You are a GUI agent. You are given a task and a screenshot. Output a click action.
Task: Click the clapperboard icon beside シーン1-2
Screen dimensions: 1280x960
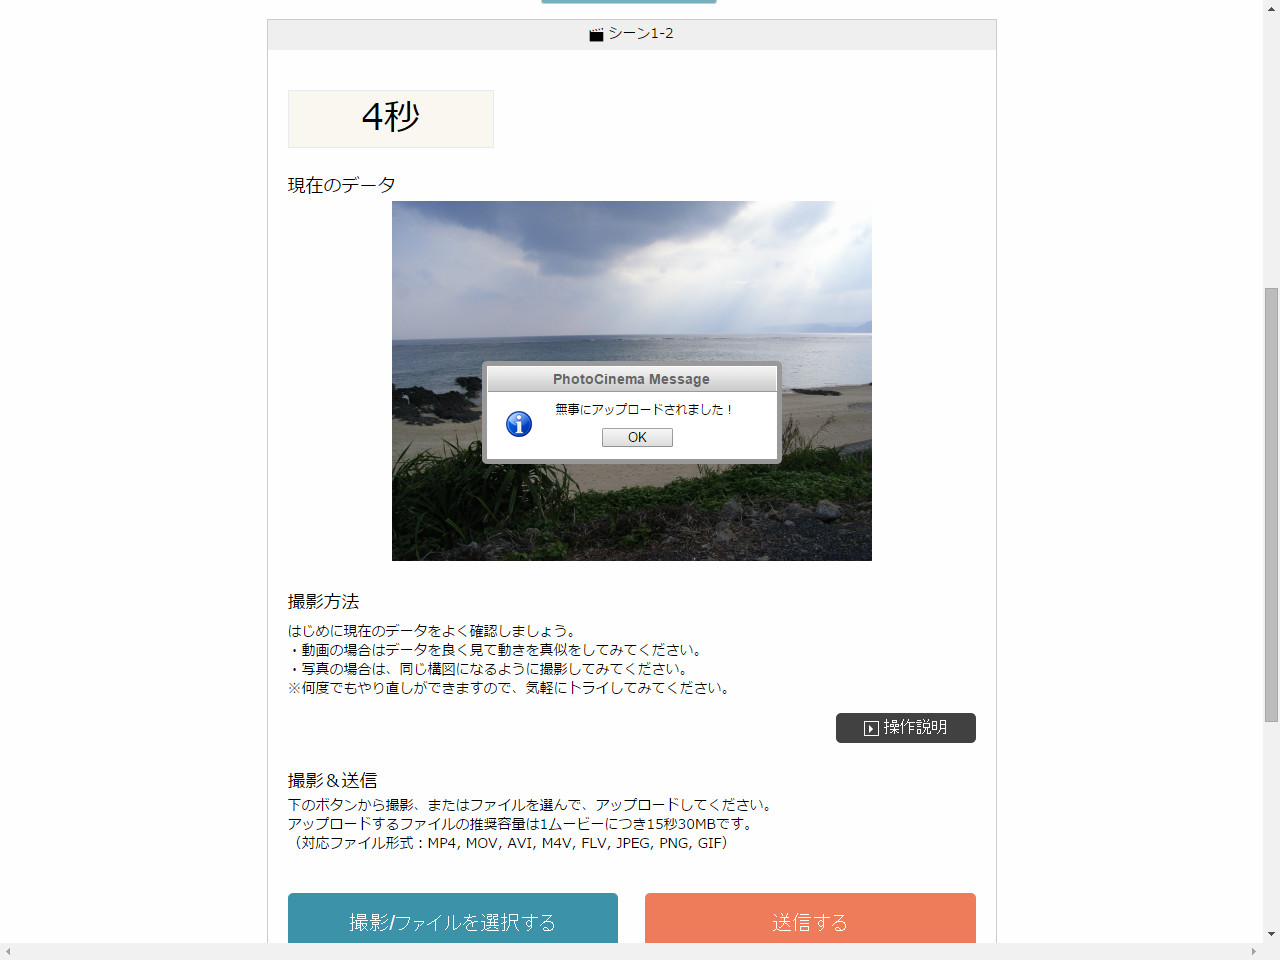click(x=594, y=33)
